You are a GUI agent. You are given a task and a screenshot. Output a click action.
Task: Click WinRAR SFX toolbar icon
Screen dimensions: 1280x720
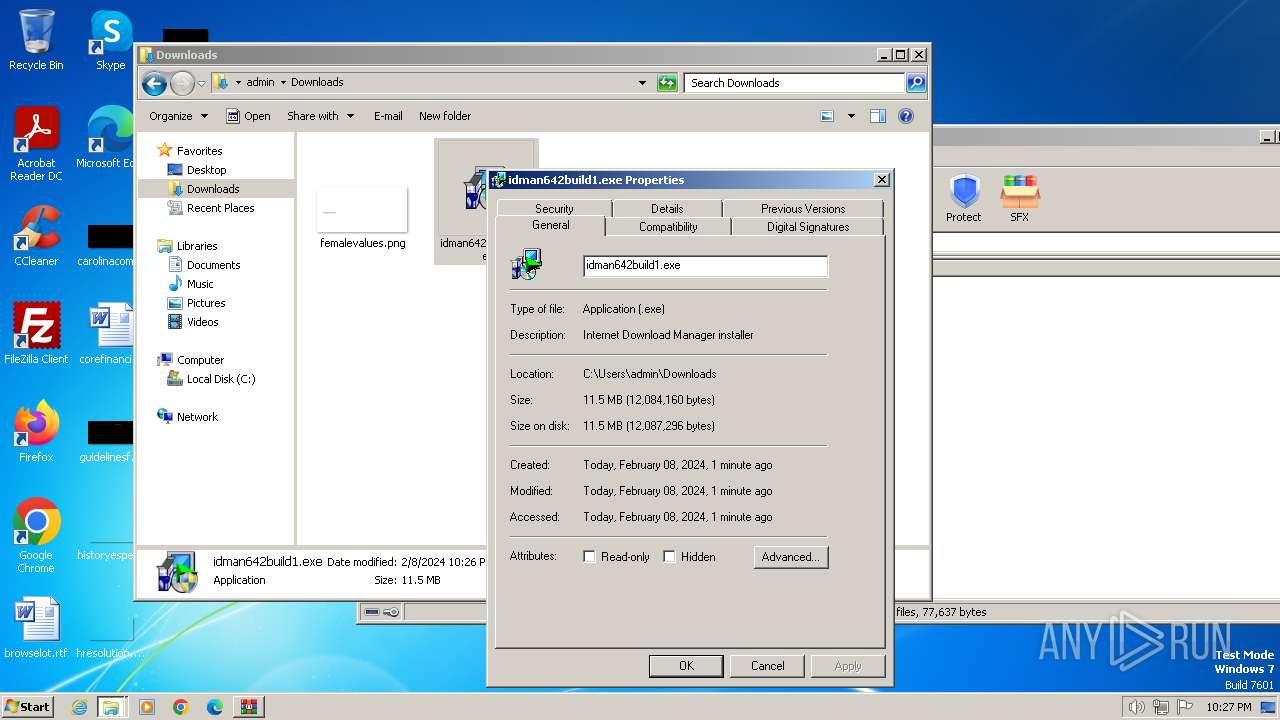point(1019,198)
